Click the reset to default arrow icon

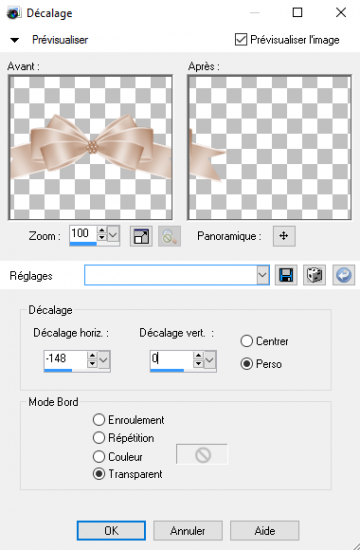(344, 275)
